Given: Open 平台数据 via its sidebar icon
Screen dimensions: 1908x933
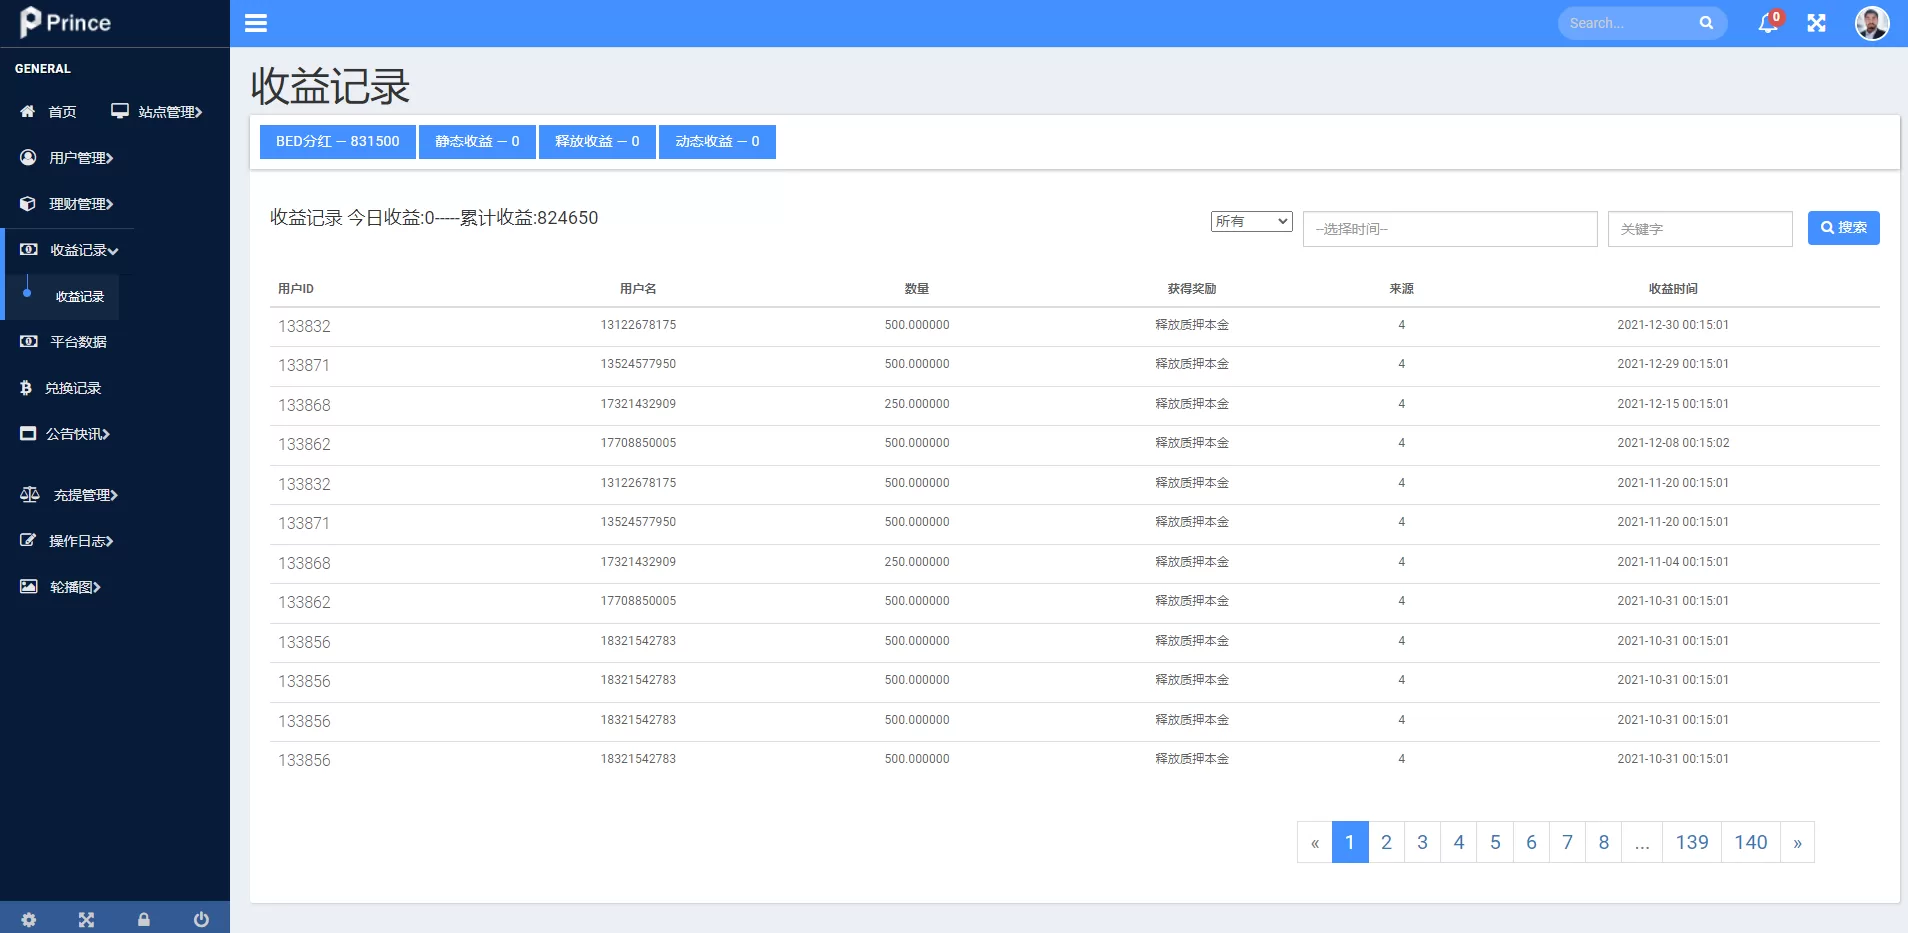Looking at the screenshot, I should (x=28, y=341).
